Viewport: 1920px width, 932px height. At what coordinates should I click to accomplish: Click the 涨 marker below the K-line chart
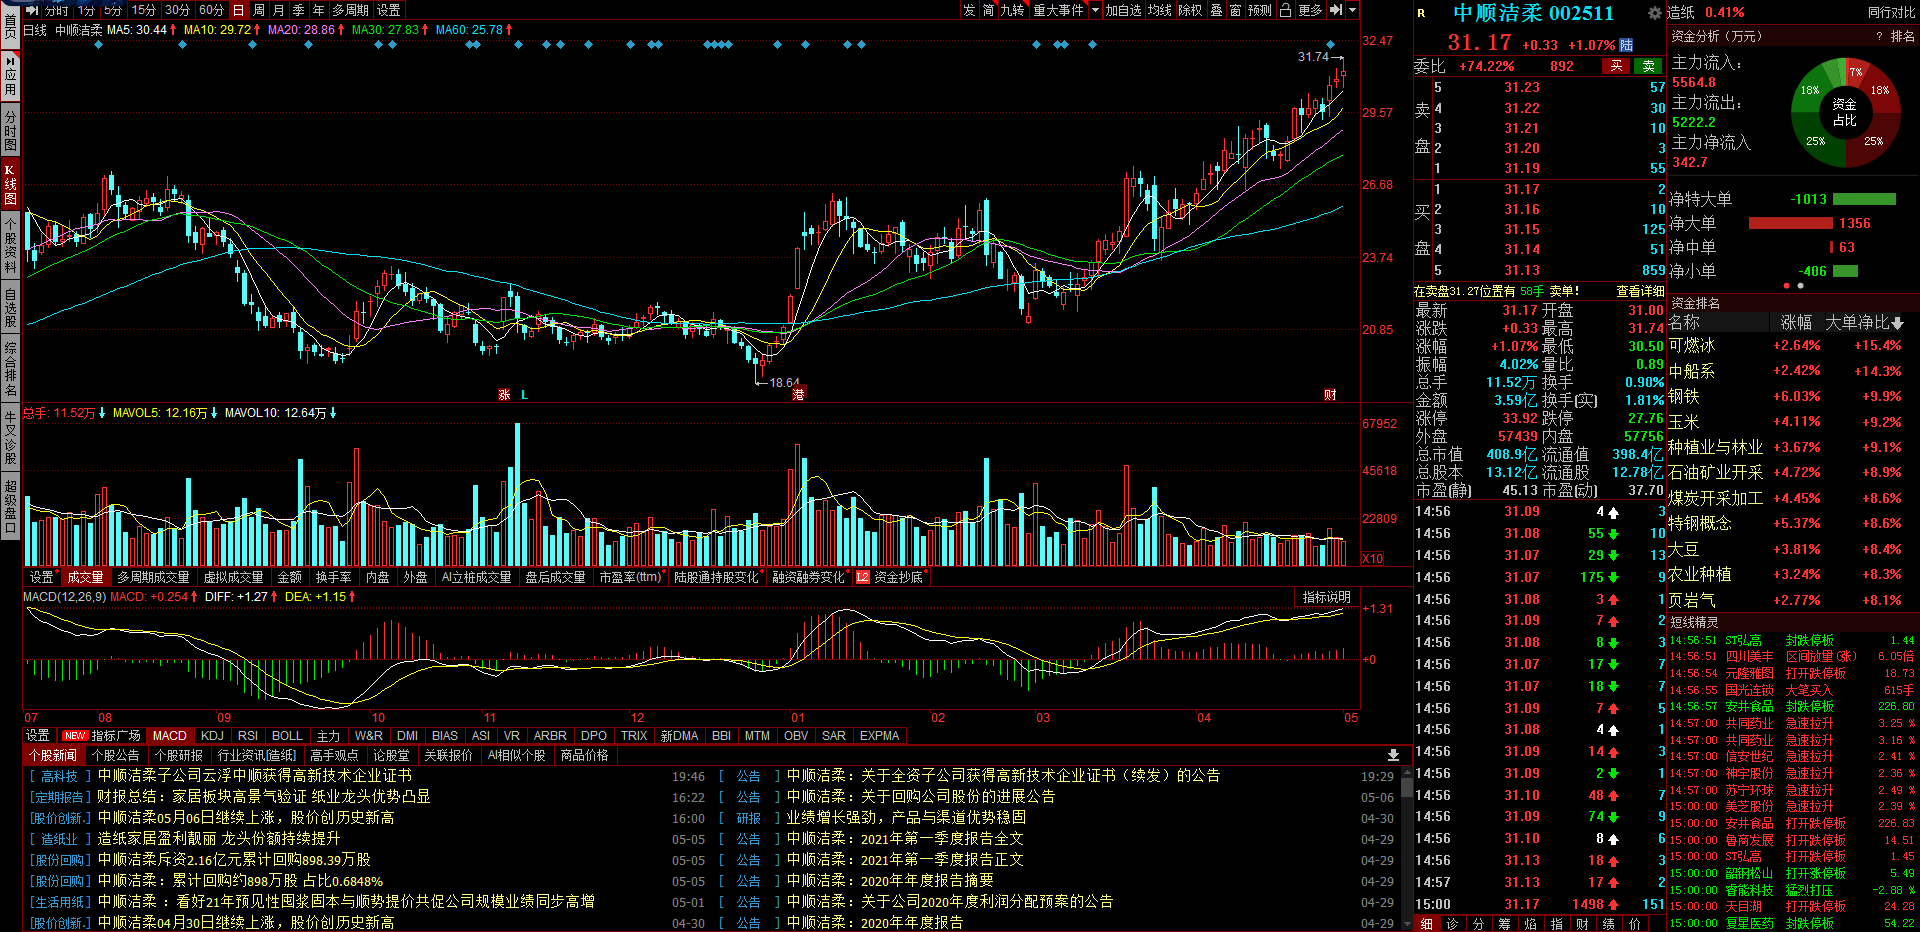click(x=504, y=395)
